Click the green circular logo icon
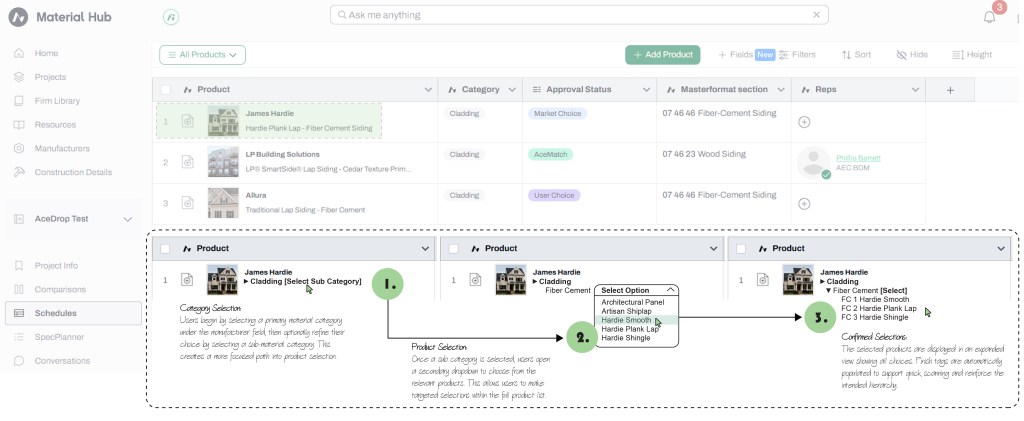Viewport: 1024px width, 421px height. [x=171, y=17]
